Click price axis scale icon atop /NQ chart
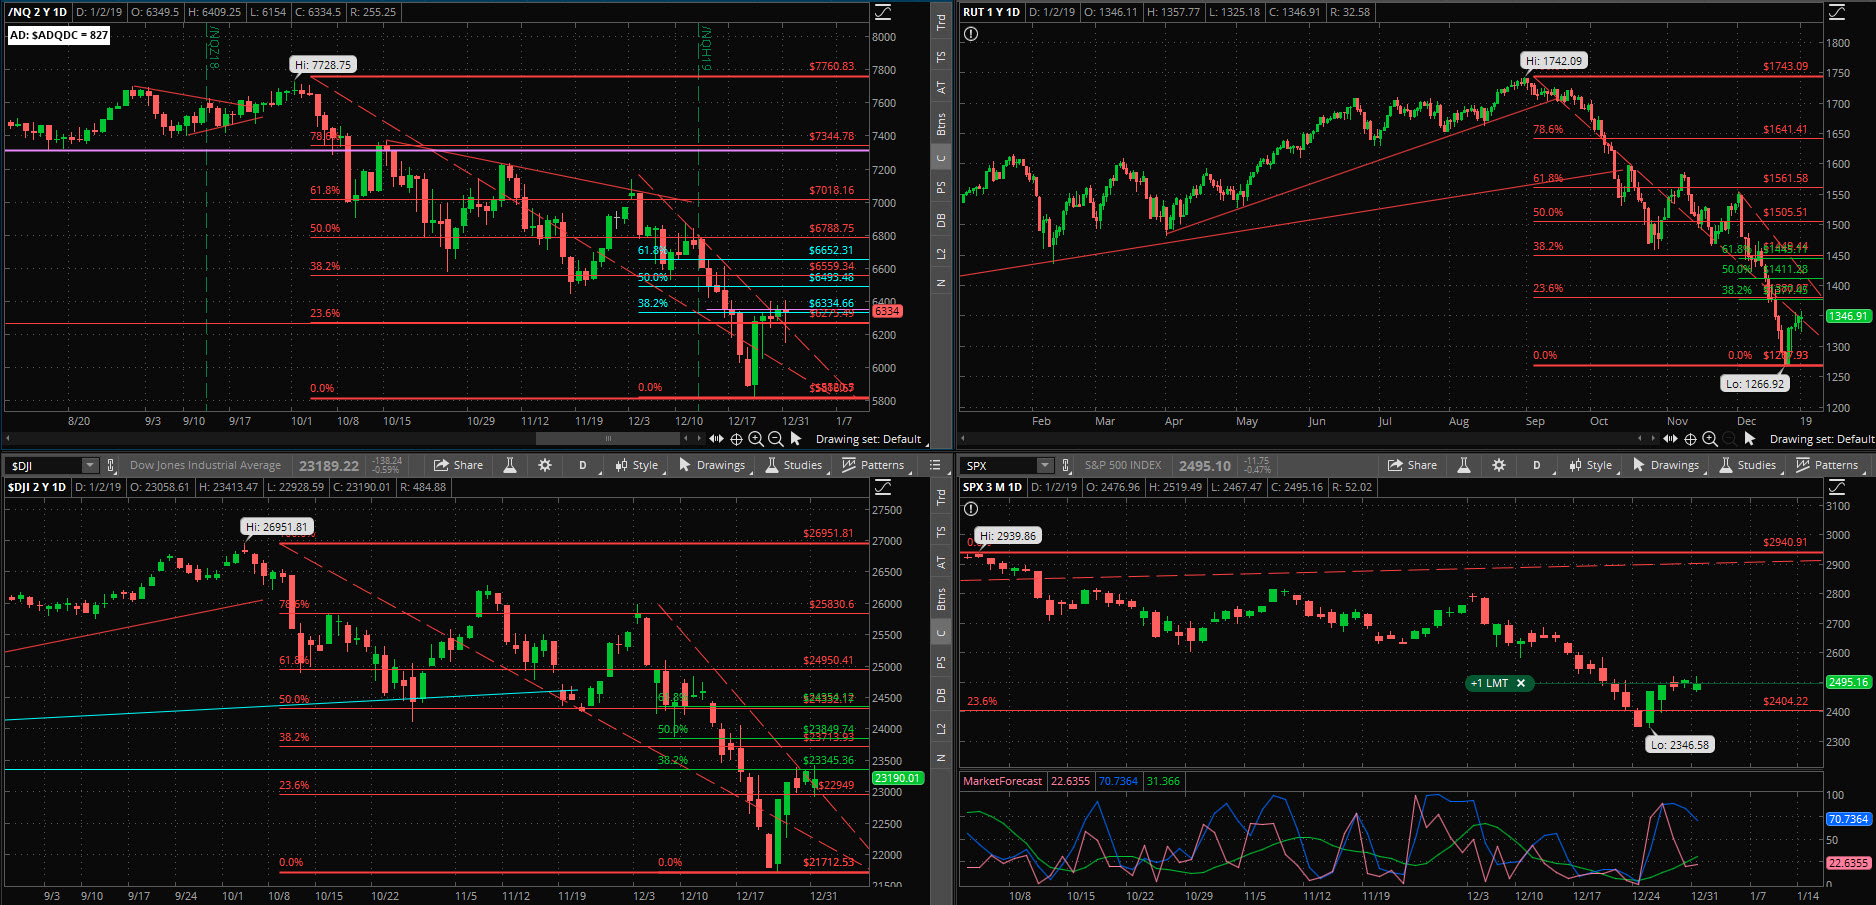This screenshot has width=1876, height=905. (x=883, y=12)
